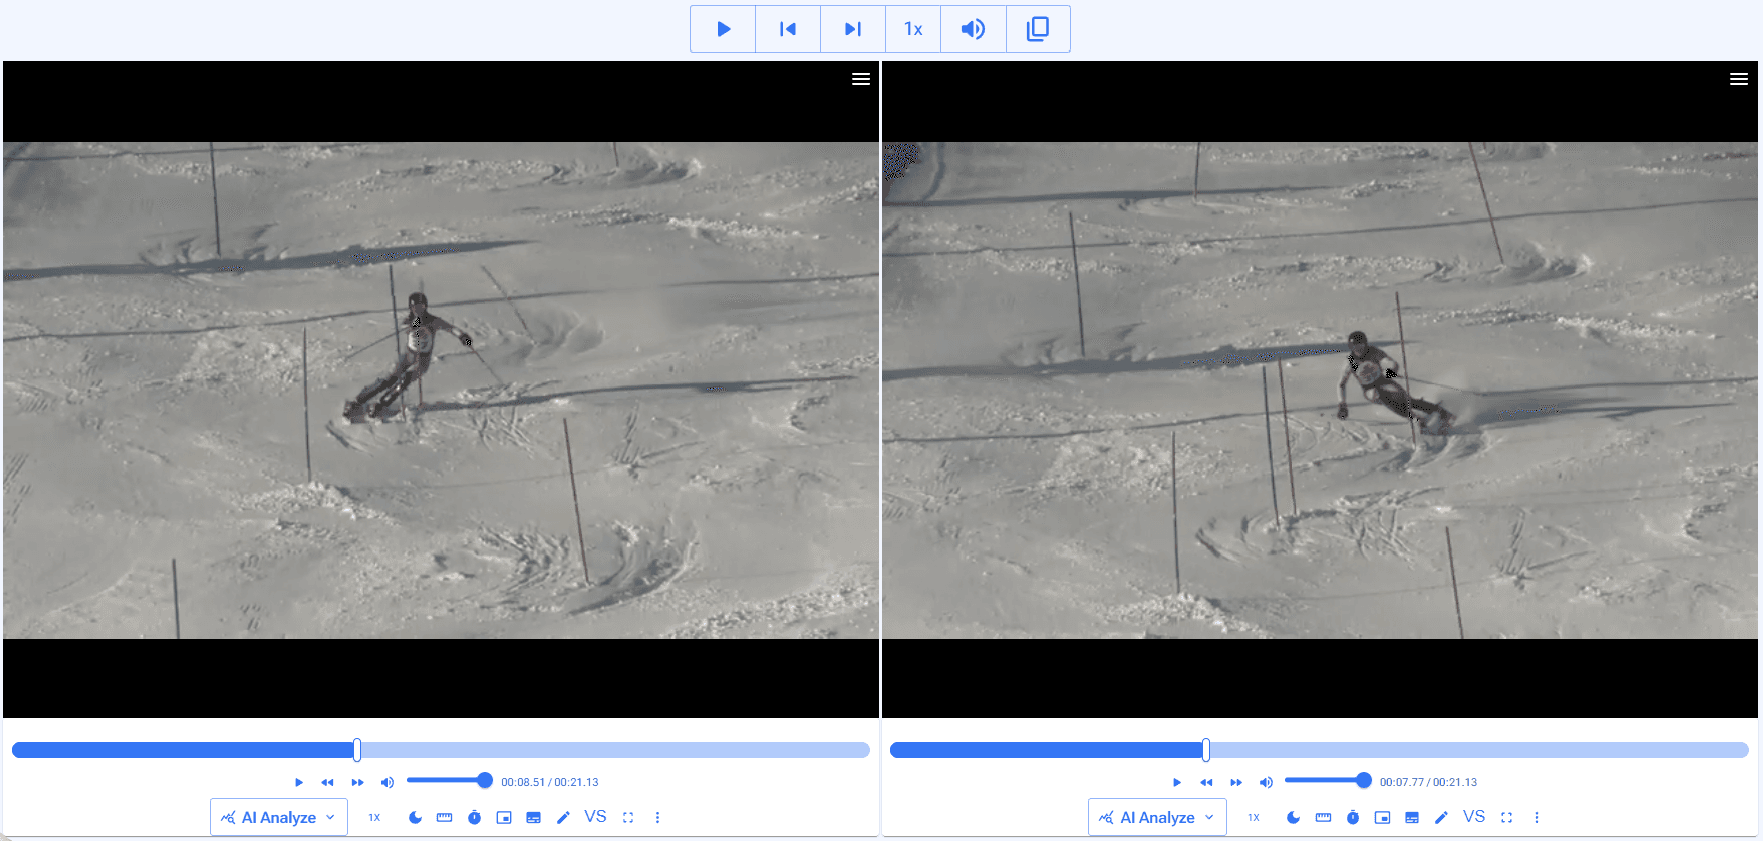The width and height of the screenshot is (1763, 841).
Task: Mute the right video's volume
Action: 1266,782
